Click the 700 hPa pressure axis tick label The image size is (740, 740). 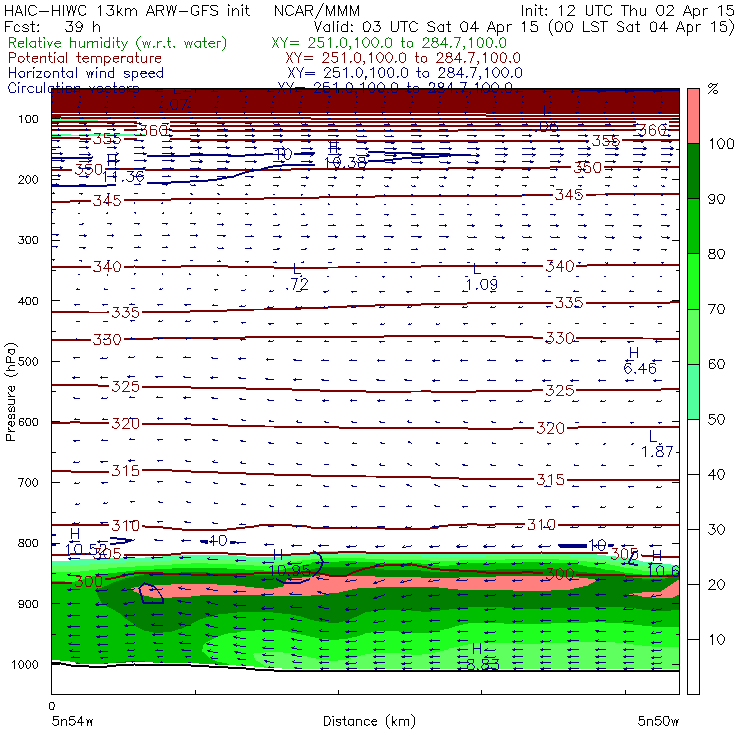click(x=28, y=482)
